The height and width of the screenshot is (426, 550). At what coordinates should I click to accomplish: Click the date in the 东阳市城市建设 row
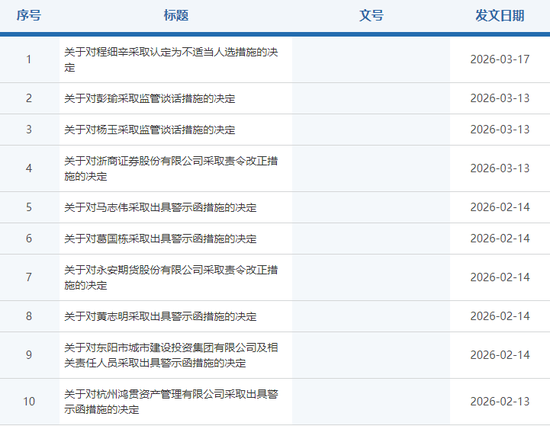pos(500,355)
